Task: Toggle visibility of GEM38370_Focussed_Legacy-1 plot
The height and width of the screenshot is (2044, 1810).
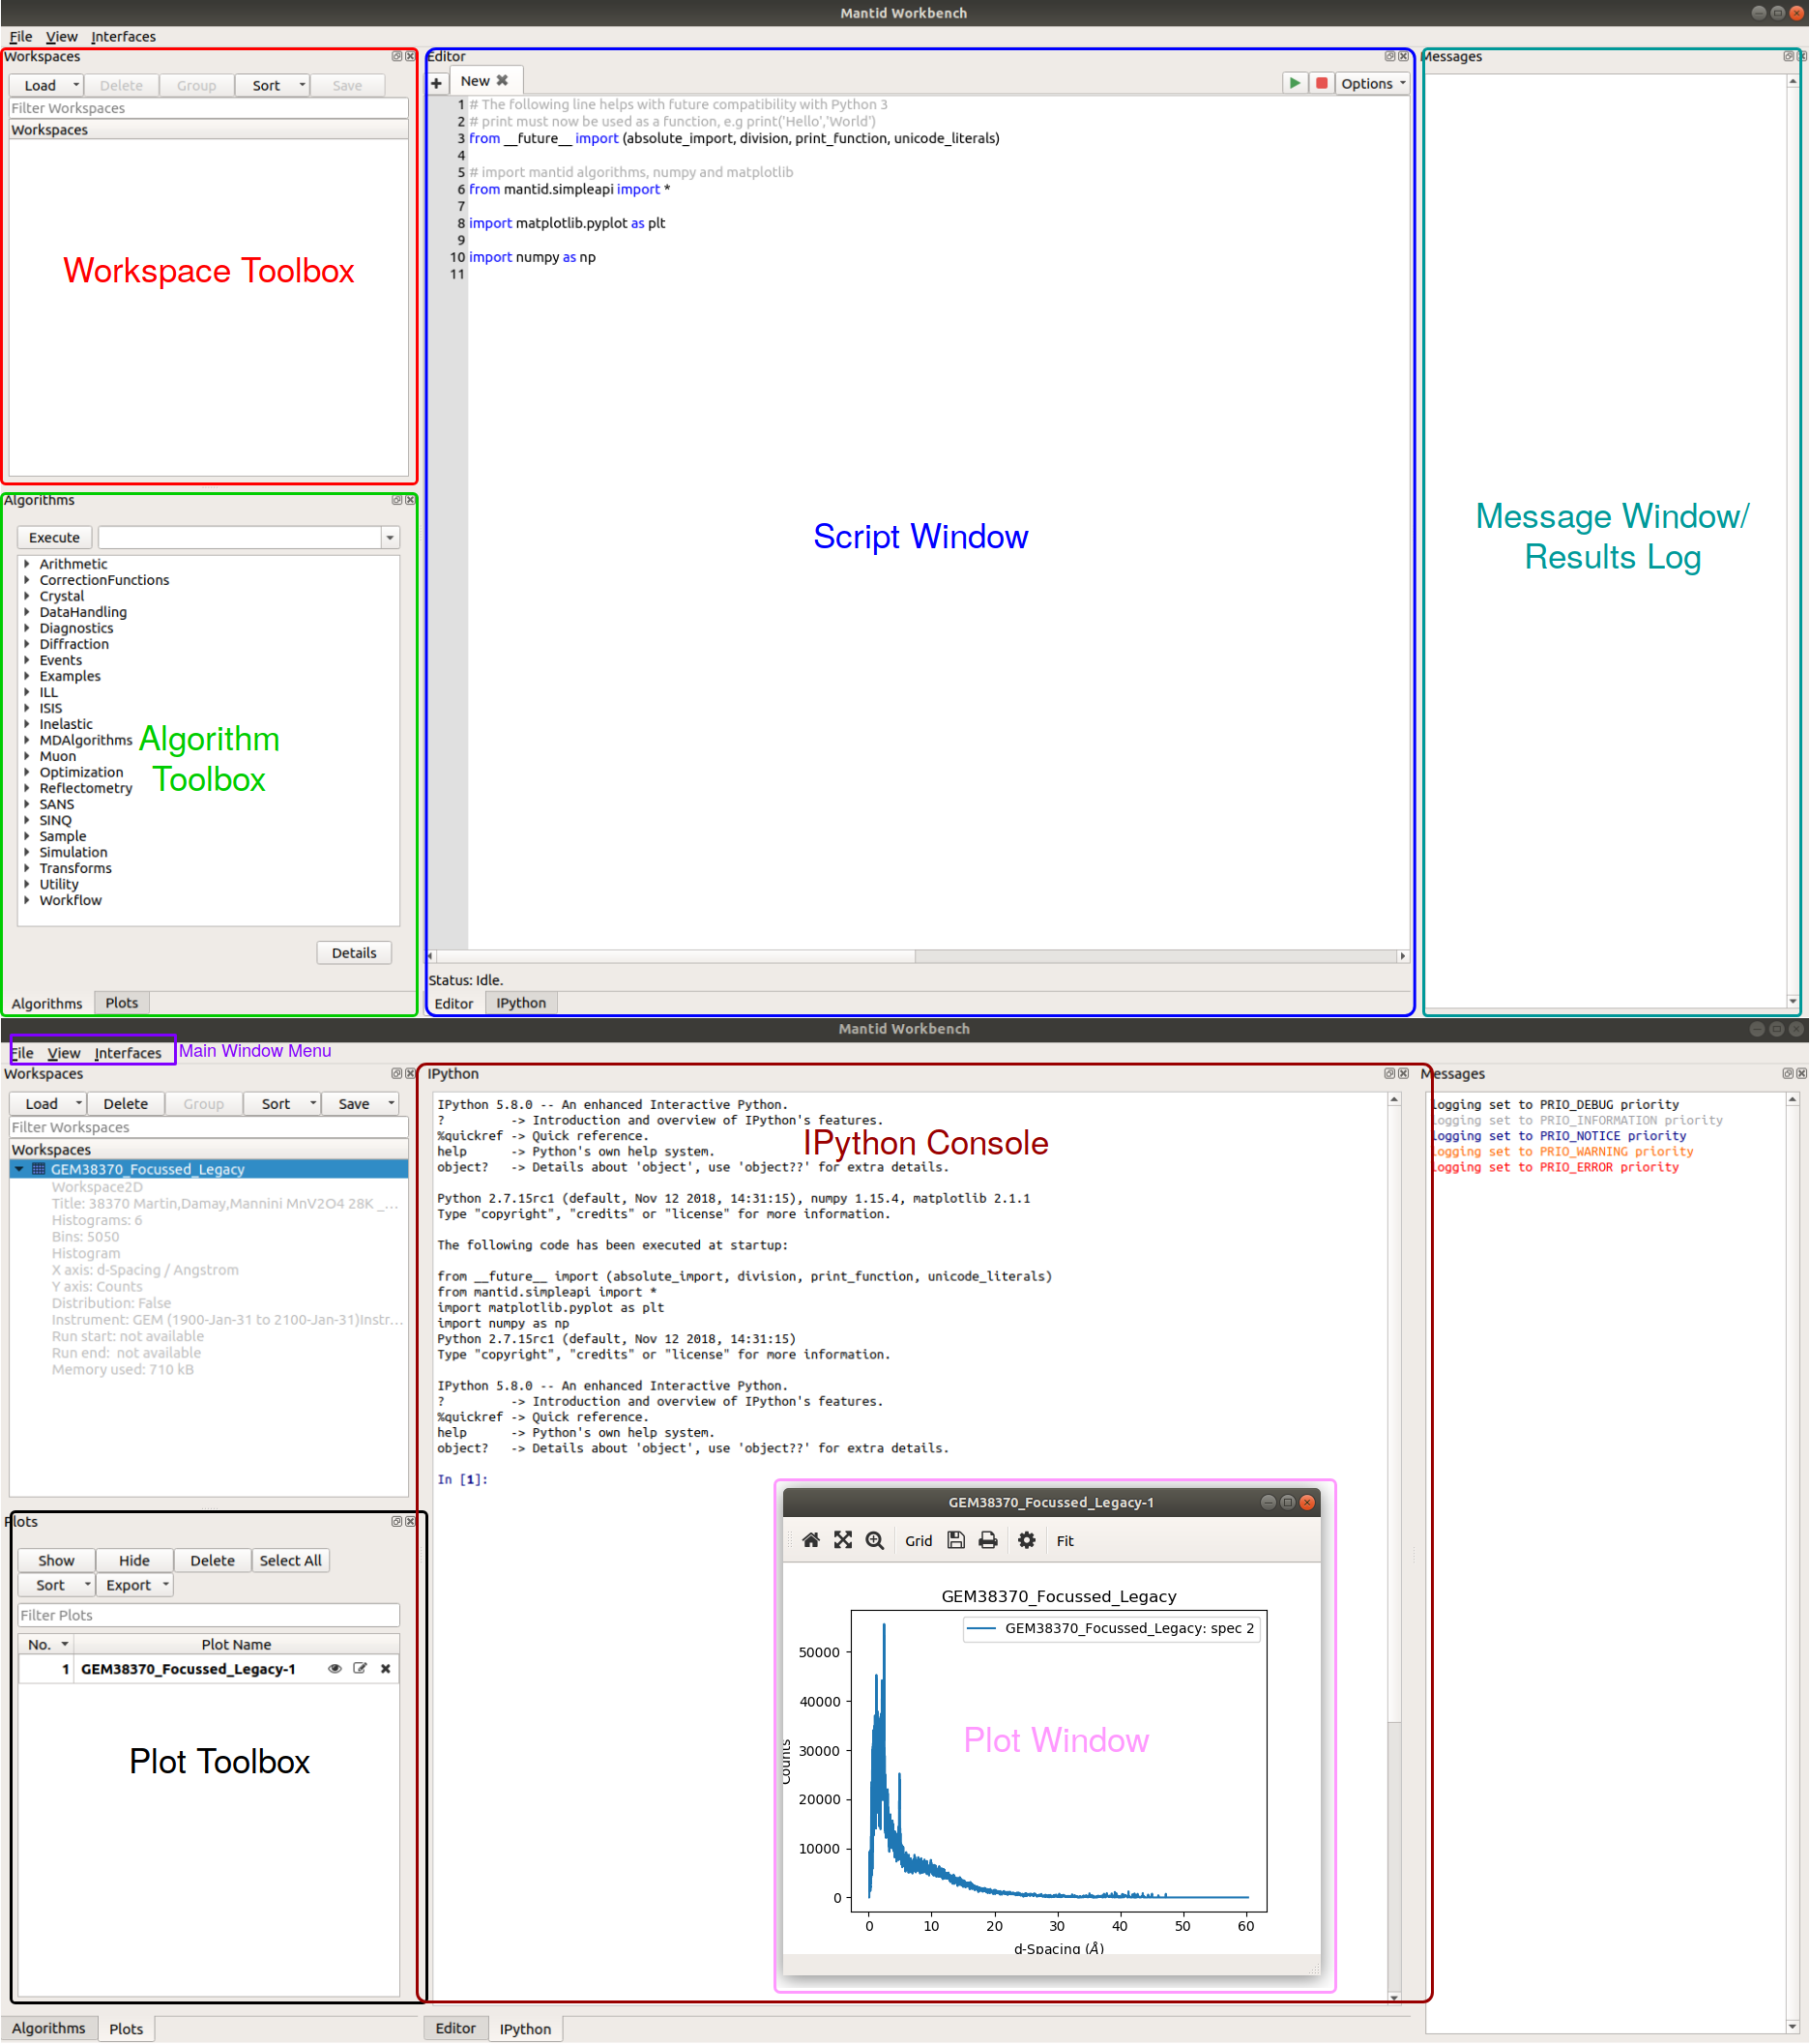Action: pyautogui.click(x=334, y=1668)
